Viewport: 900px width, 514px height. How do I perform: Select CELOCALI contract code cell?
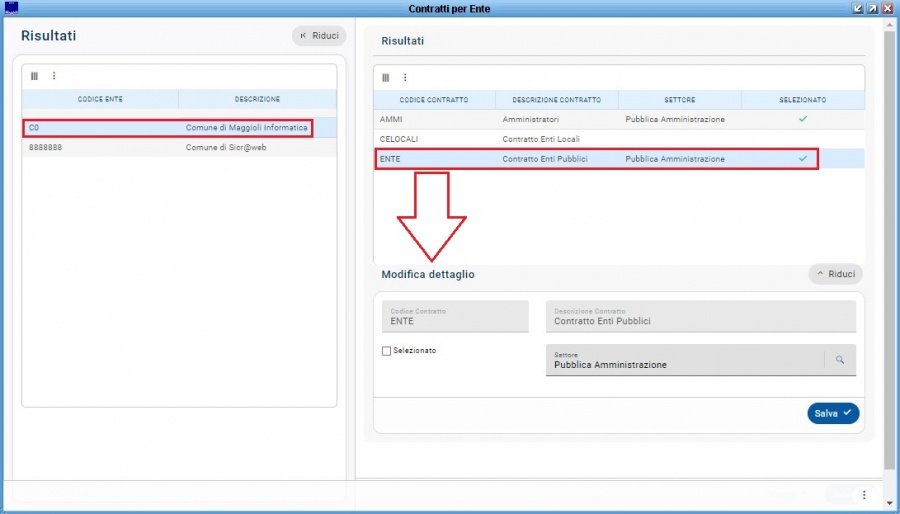[x=399, y=139]
